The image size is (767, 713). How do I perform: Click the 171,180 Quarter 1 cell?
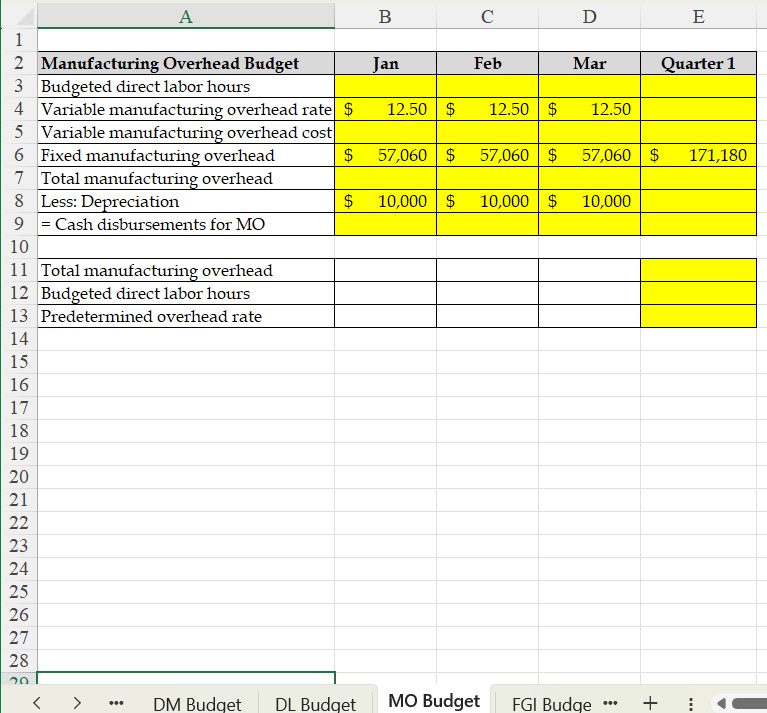tap(699, 155)
